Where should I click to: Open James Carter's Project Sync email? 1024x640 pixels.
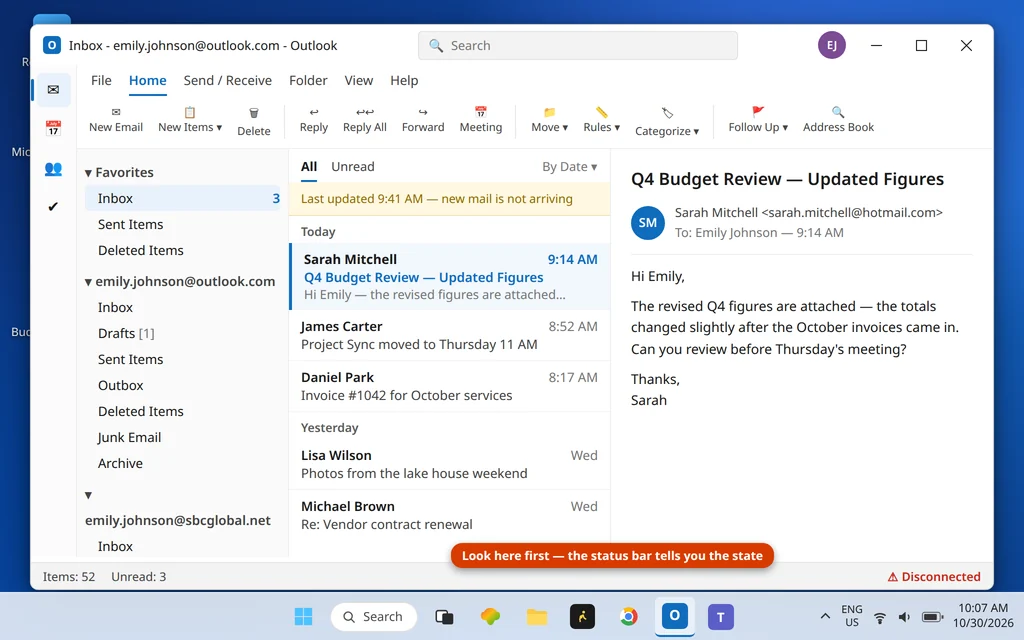(x=450, y=335)
